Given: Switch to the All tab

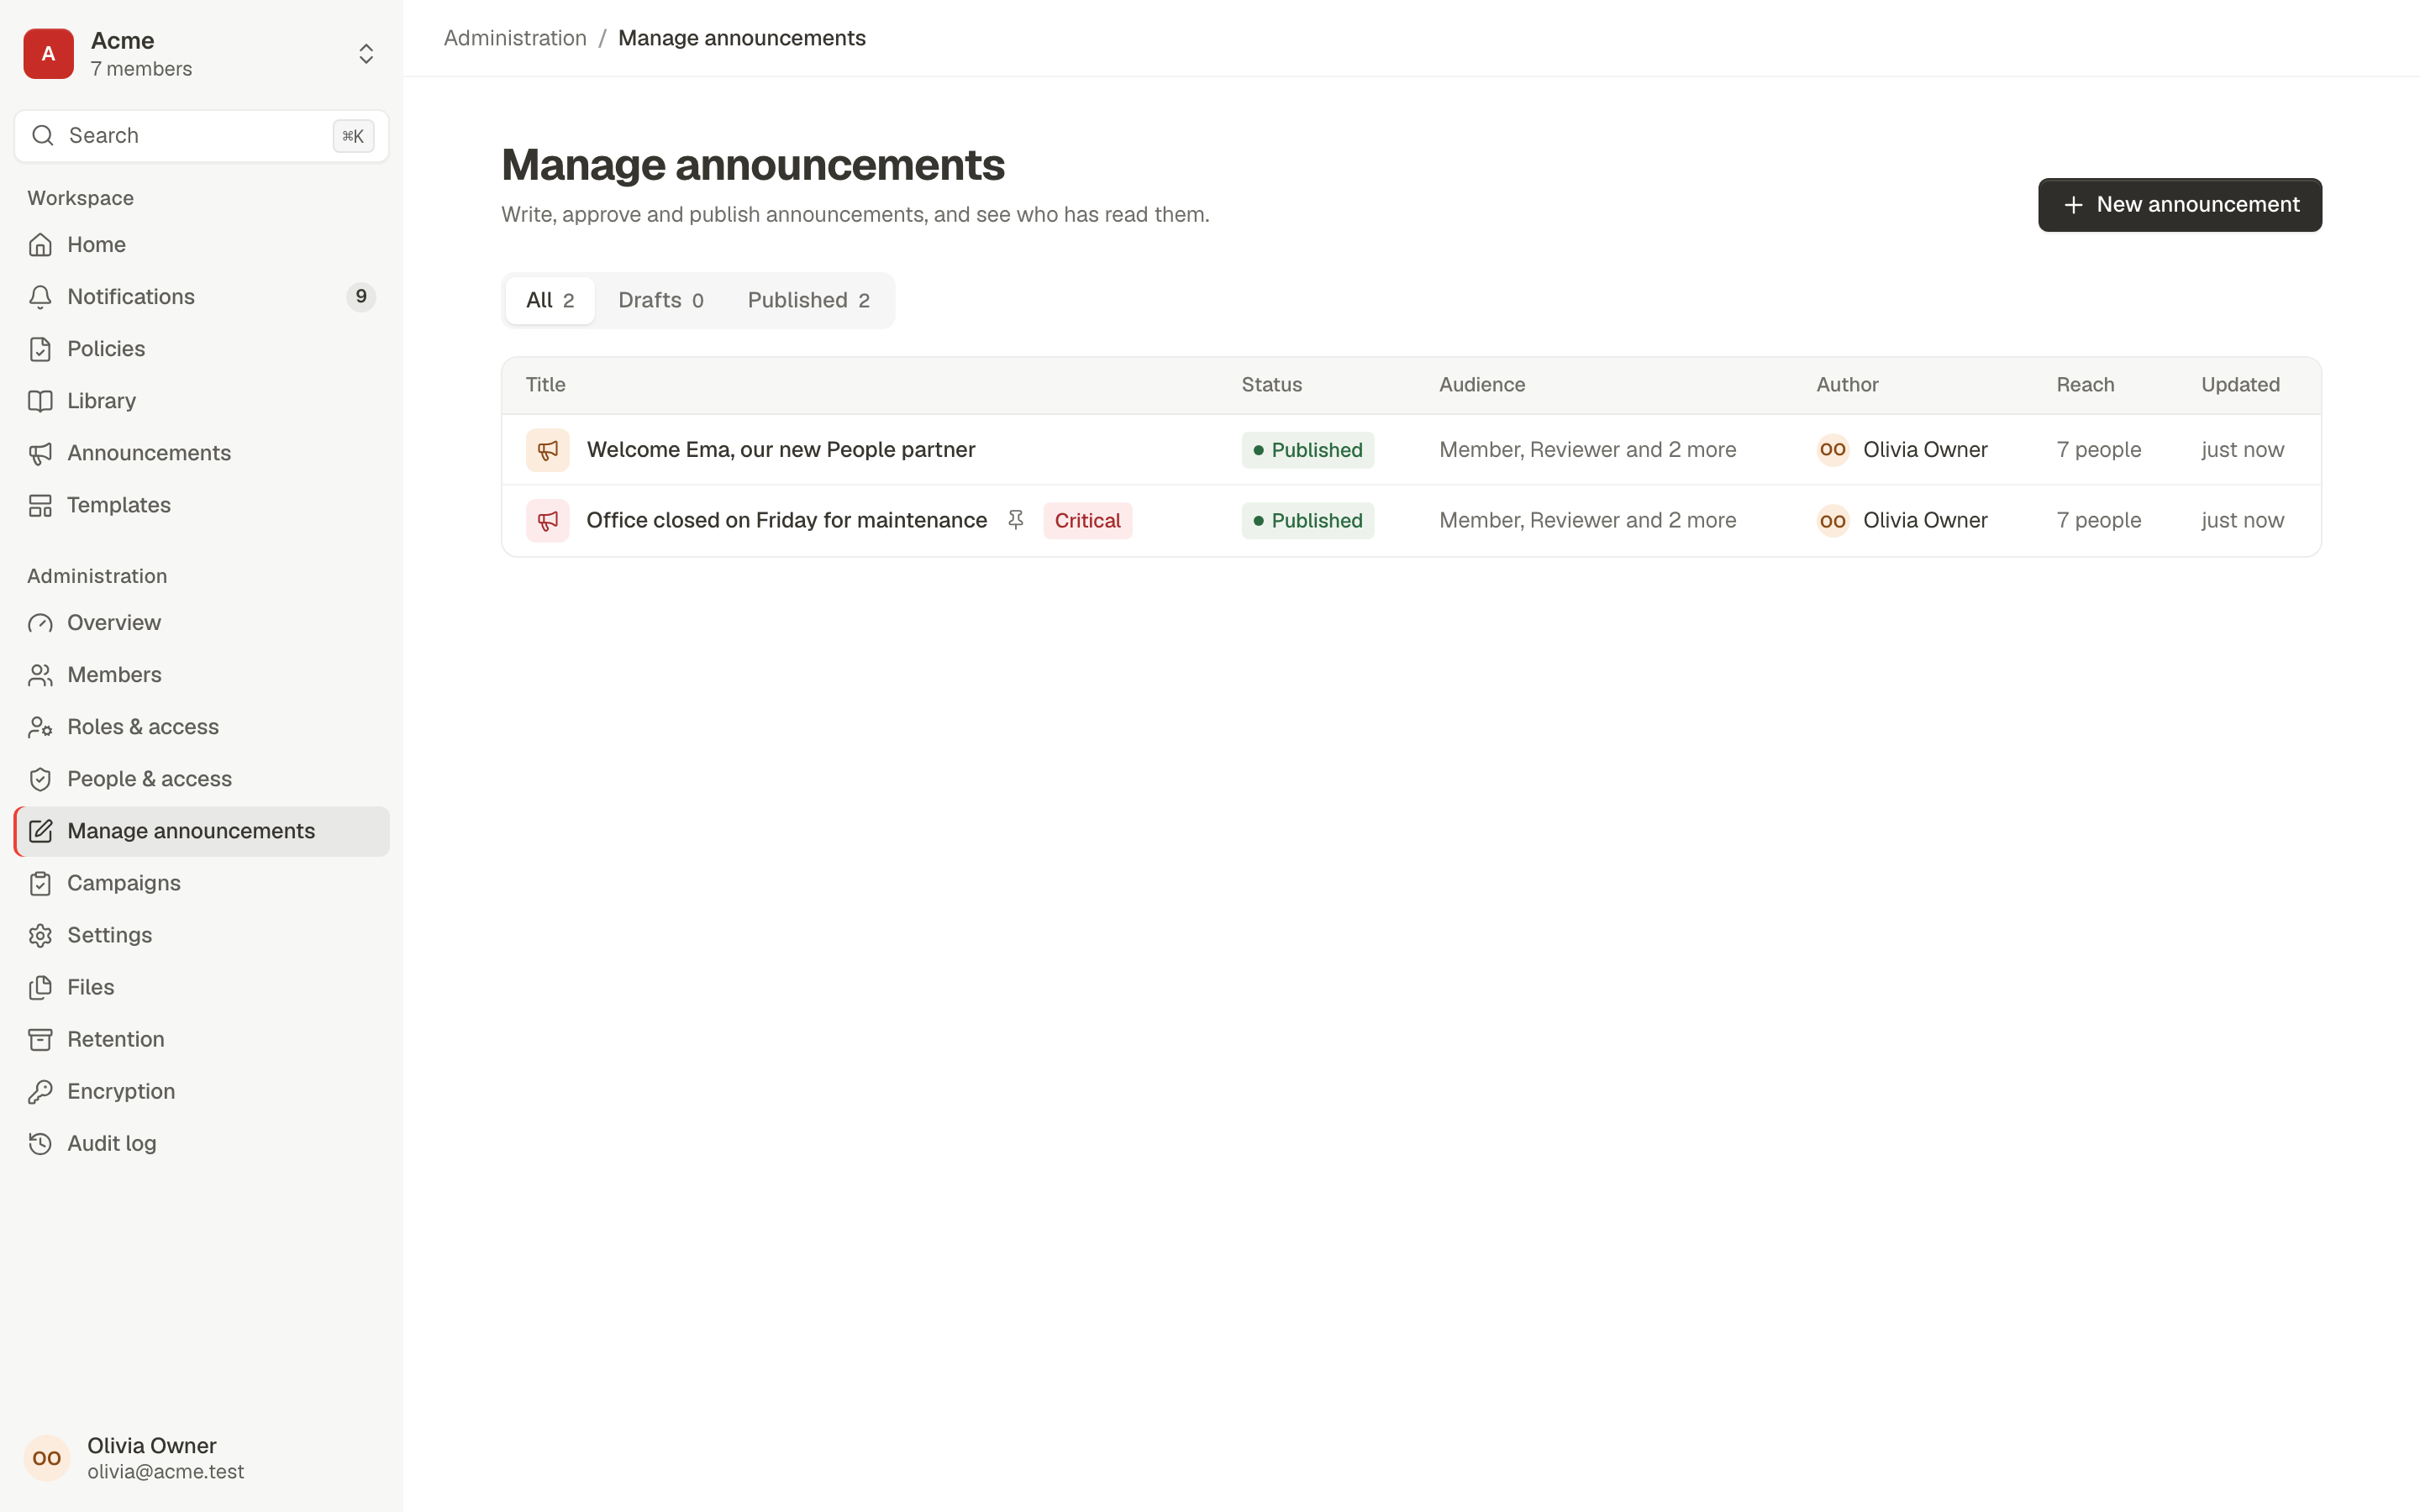Looking at the screenshot, I should pos(550,300).
